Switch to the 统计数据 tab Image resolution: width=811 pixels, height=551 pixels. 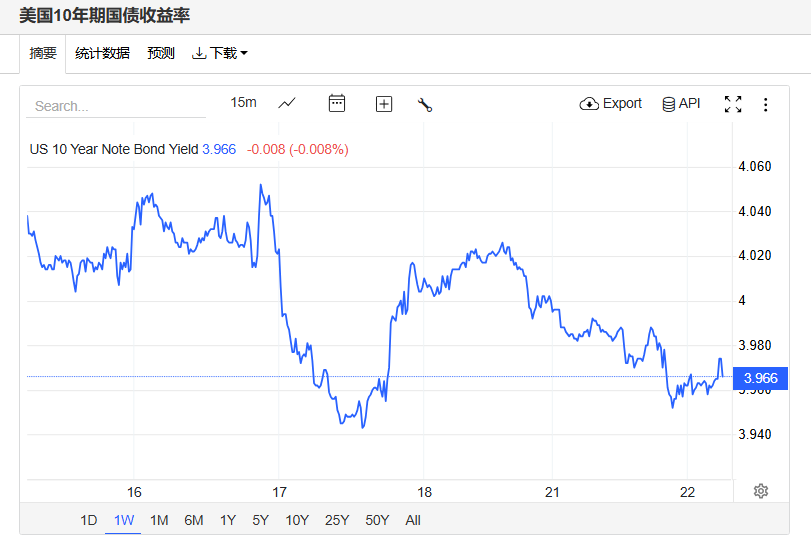click(102, 53)
